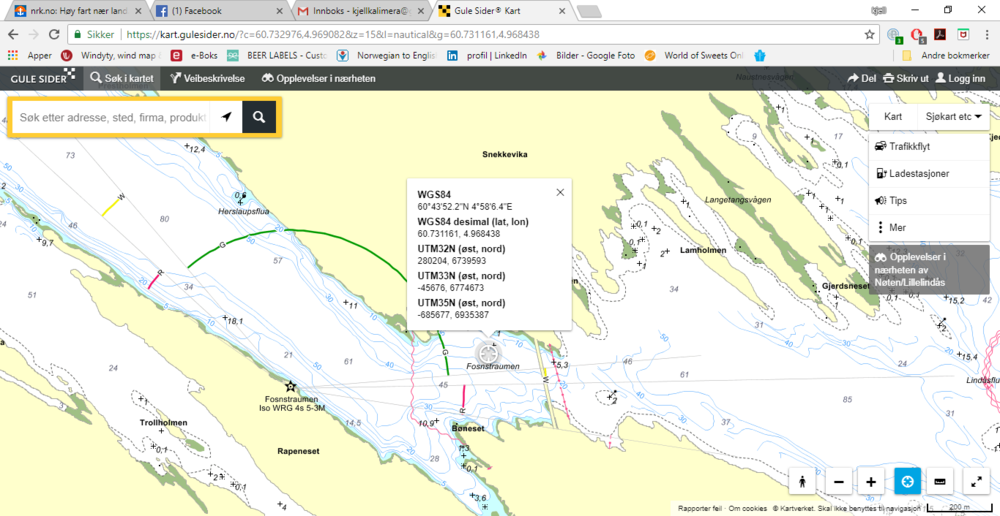Switch to nrk.no Høy fart tab
Screen dimensions: 1000x516
coord(76,11)
